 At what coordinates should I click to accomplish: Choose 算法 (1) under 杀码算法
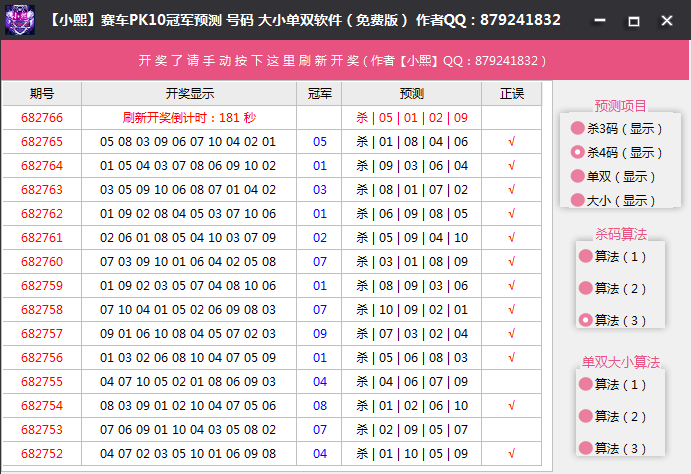pyautogui.click(x=613, y=256)
